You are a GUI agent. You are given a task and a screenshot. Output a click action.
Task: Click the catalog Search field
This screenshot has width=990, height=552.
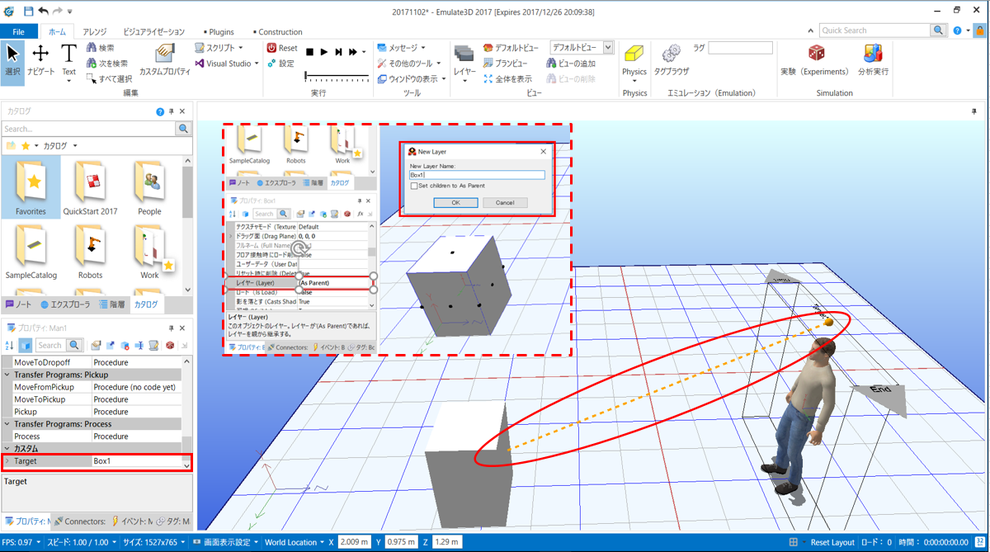tap(88, 129)
